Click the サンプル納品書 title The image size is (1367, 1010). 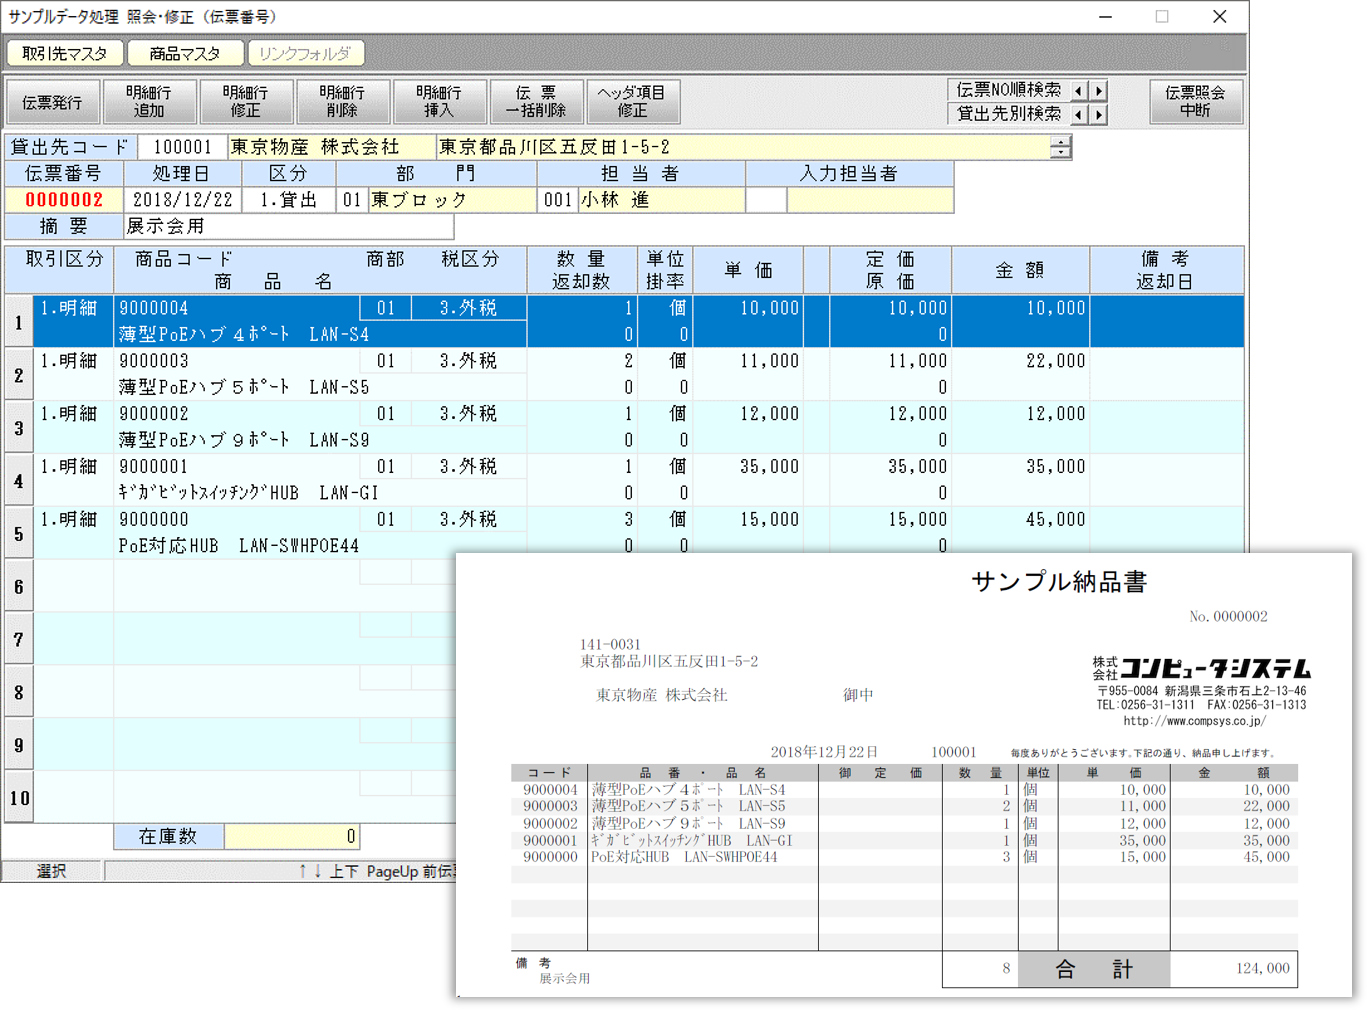pyautogui.click(x=1059, y=582)
